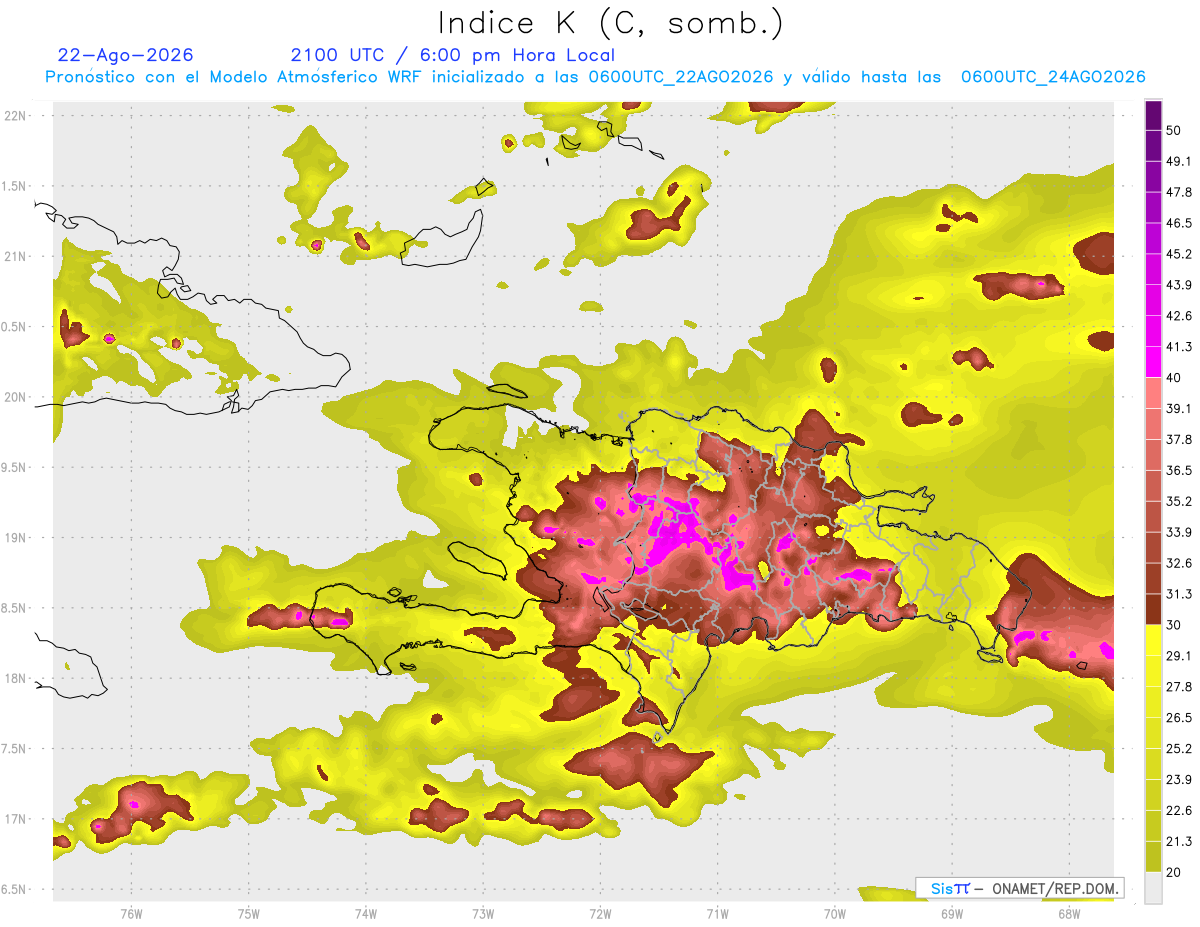This screenshot has width=1200, height=927.
Task: Click valid-until time '0600UTC_24AGO2026'
Action: tap(1053, 77)
